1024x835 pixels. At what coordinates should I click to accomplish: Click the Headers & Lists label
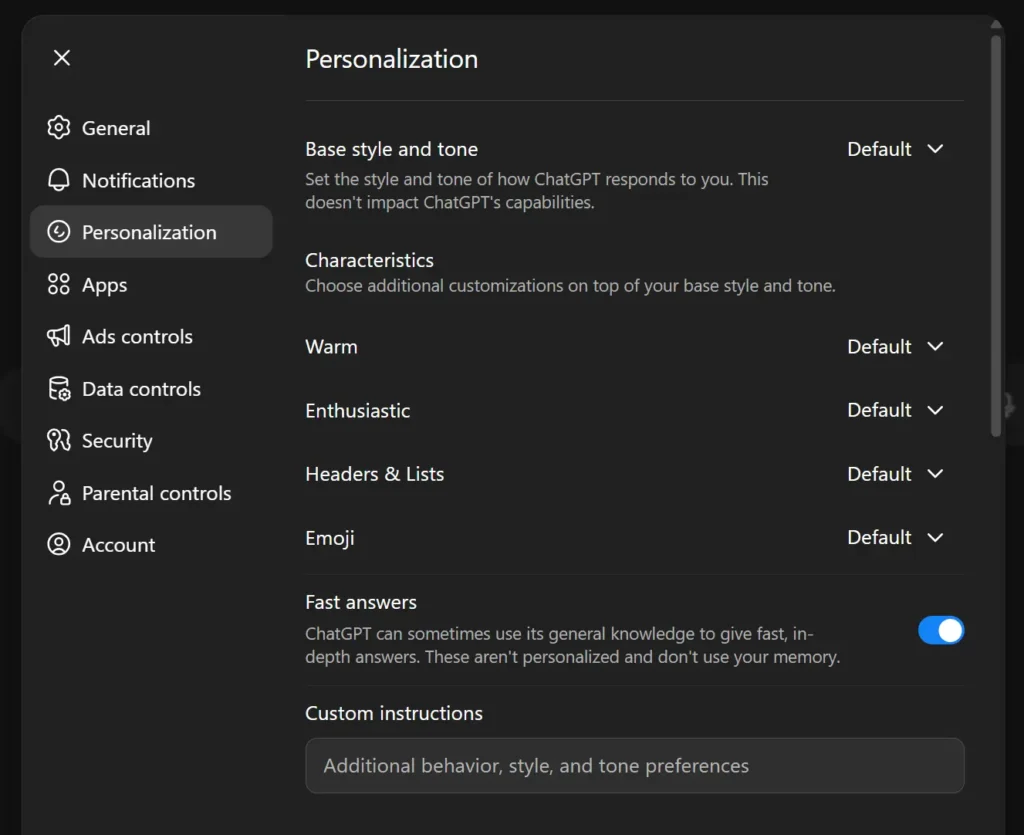(x=375, y=473)
